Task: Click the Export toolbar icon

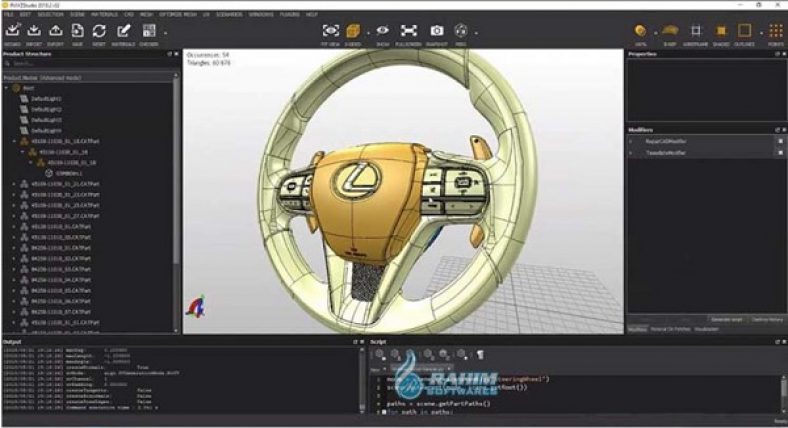Action: tap(56, 31)
